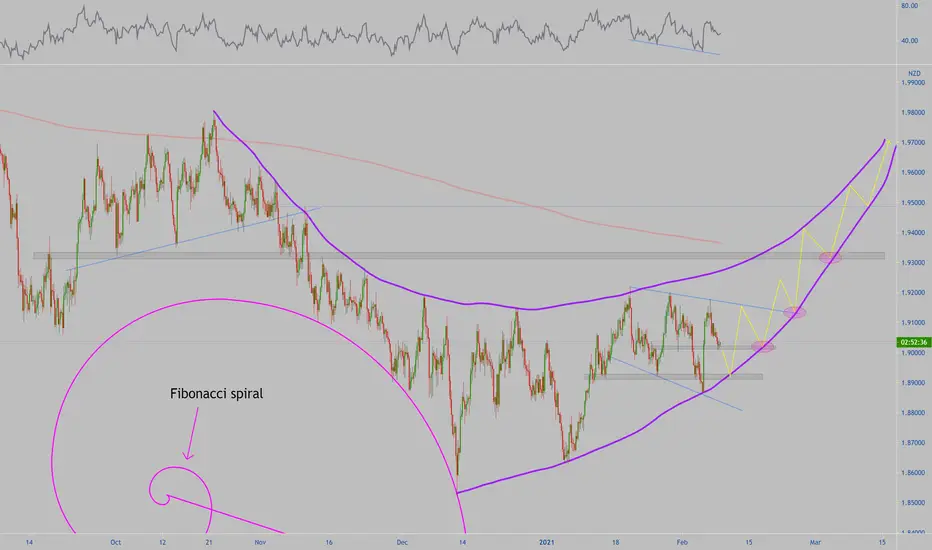Select the 1.8600 price axis label
932x550 pixels.
(x=913, y=473)
